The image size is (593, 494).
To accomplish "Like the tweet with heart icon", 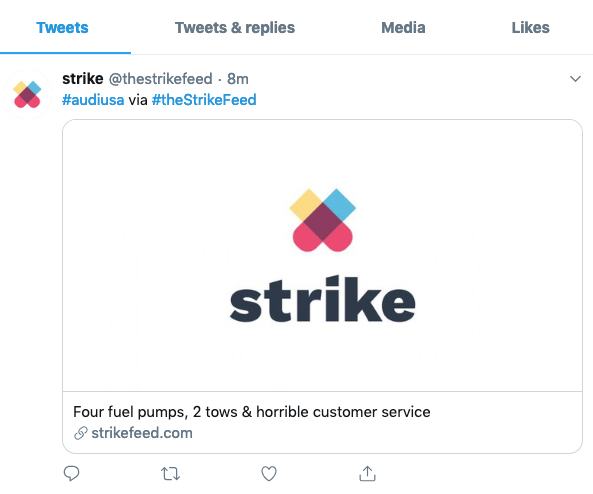I will (x=269, y=474).
